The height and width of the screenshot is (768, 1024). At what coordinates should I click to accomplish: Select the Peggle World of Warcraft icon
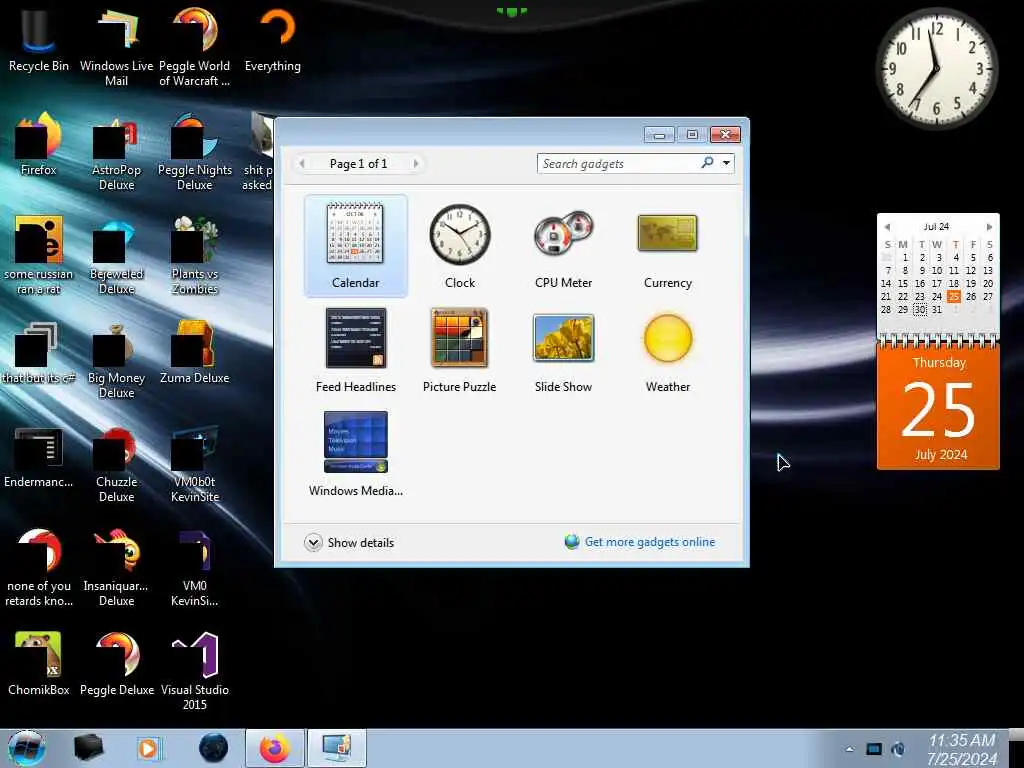point(194,47)
